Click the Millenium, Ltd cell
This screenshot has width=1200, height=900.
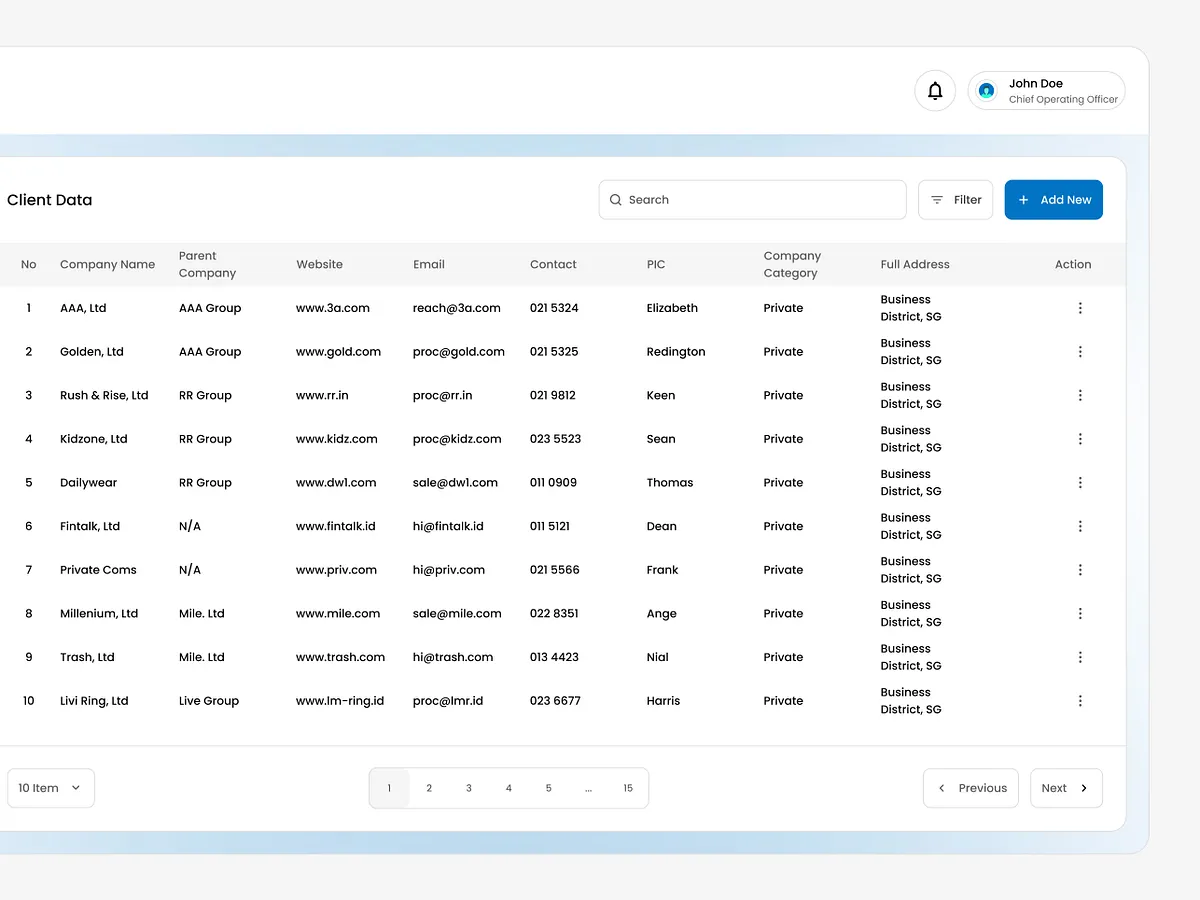[x=99, y=613]
